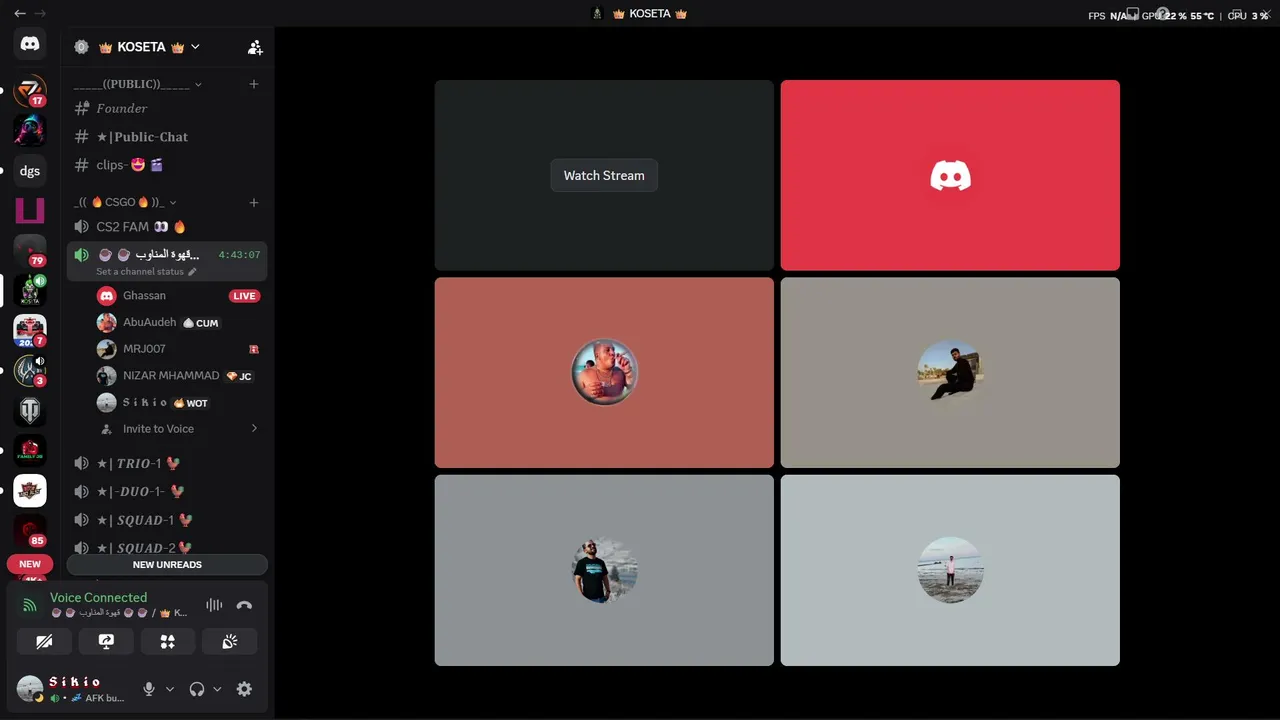The image size is (1280, 720).
Task: Open the racing car server with 7 badge
Action: [30, 331]
